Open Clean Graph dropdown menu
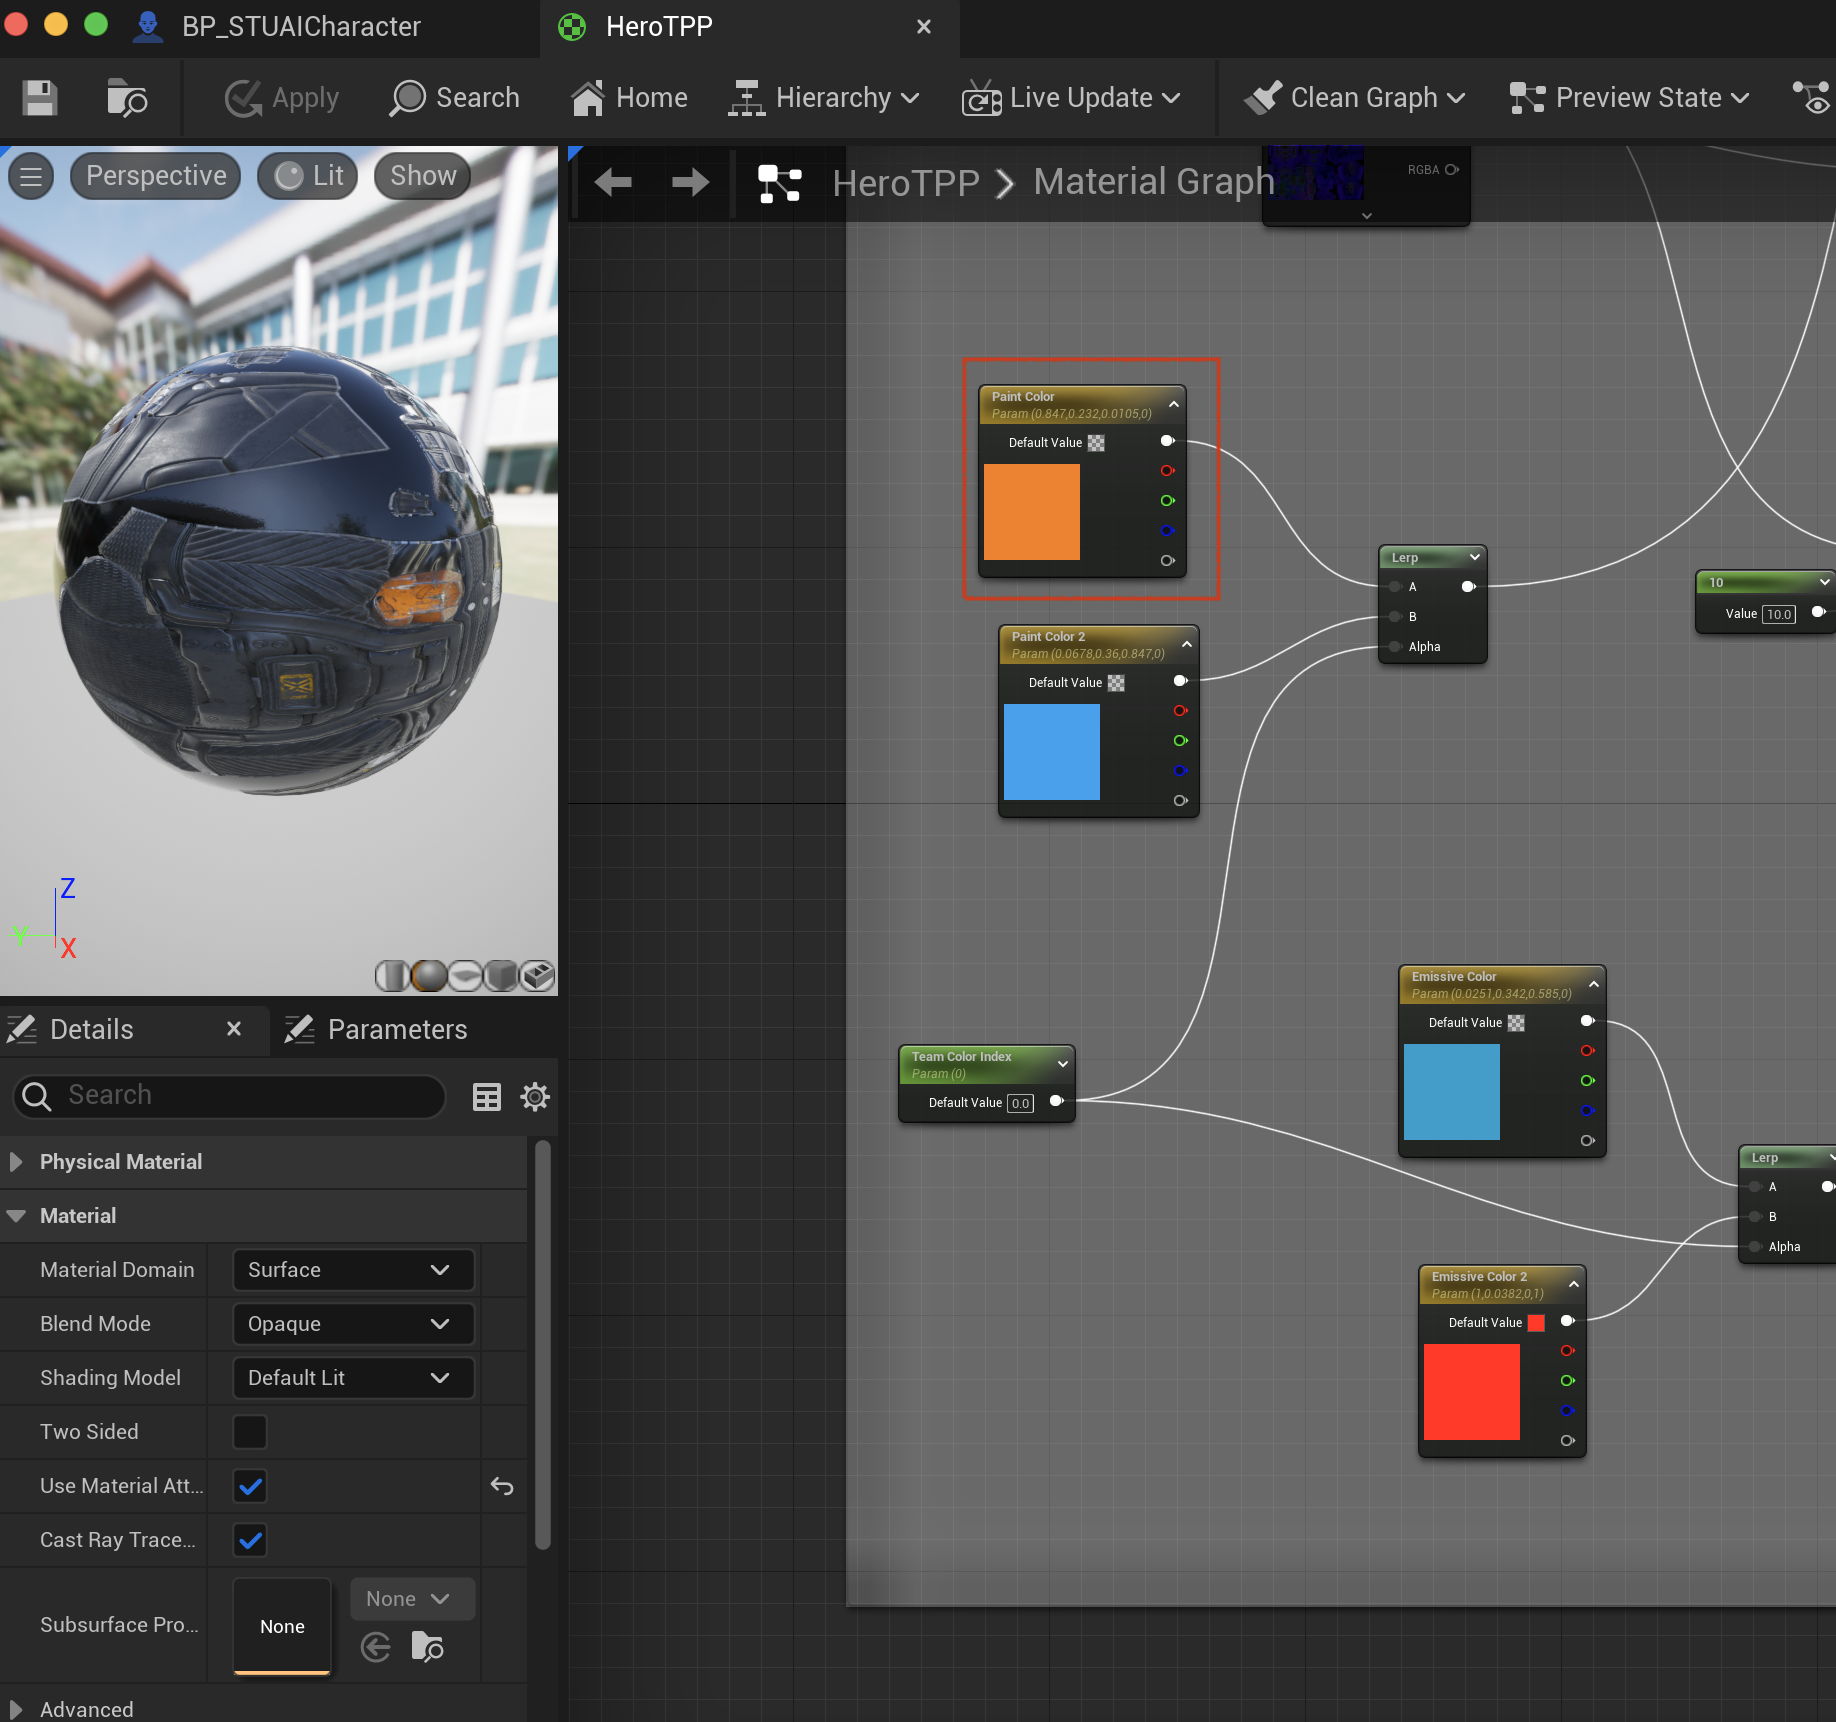Image resolution: width=1836 pixels, height=1722 pixels. [1354, 98]
